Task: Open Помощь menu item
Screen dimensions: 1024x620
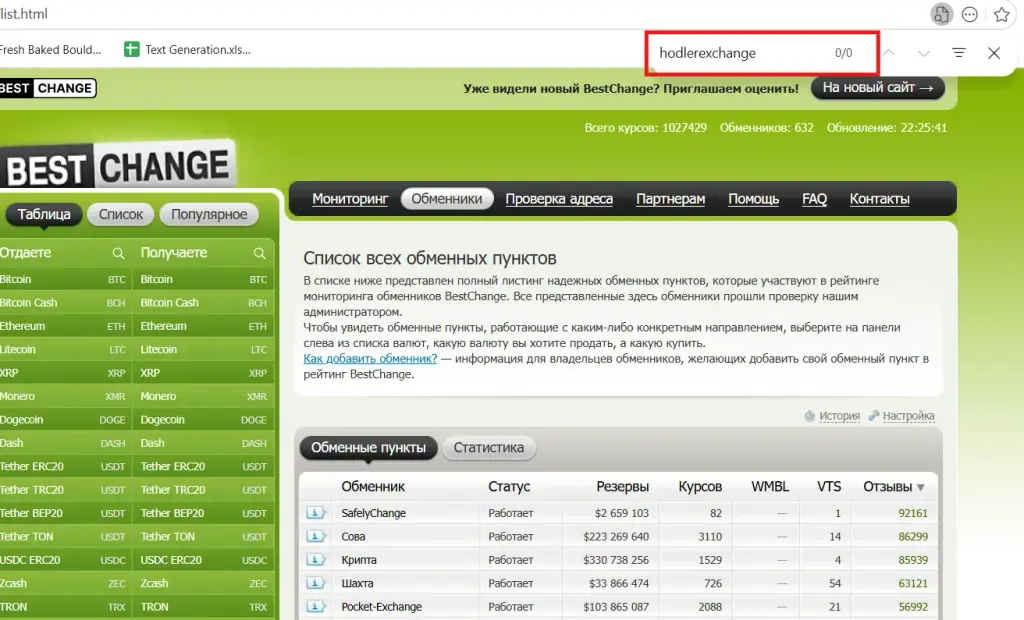Action: (754, 199)
